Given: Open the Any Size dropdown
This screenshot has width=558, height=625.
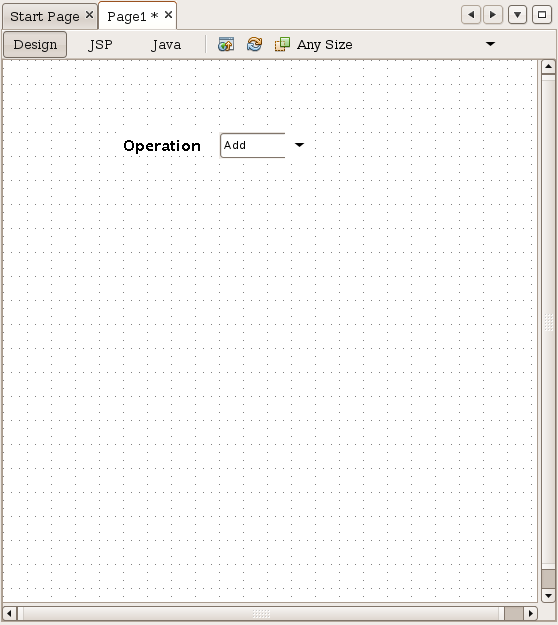Looking at the screenshot, I should pos(490,44).
